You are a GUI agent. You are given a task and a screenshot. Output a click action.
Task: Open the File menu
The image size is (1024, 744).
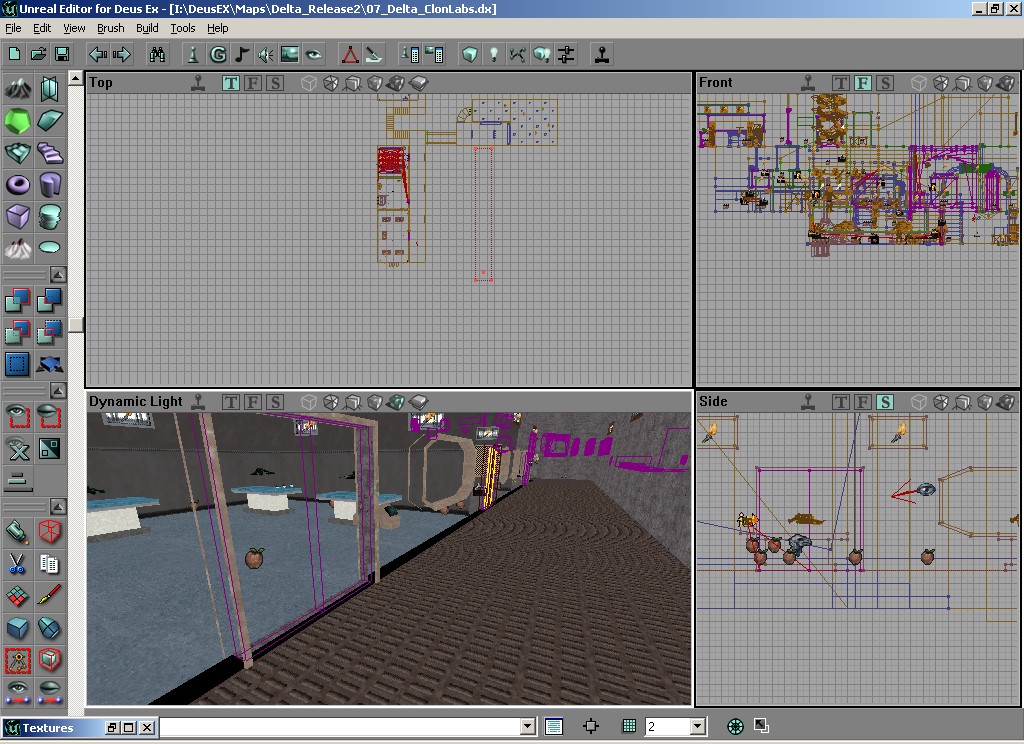pos(13,28)
